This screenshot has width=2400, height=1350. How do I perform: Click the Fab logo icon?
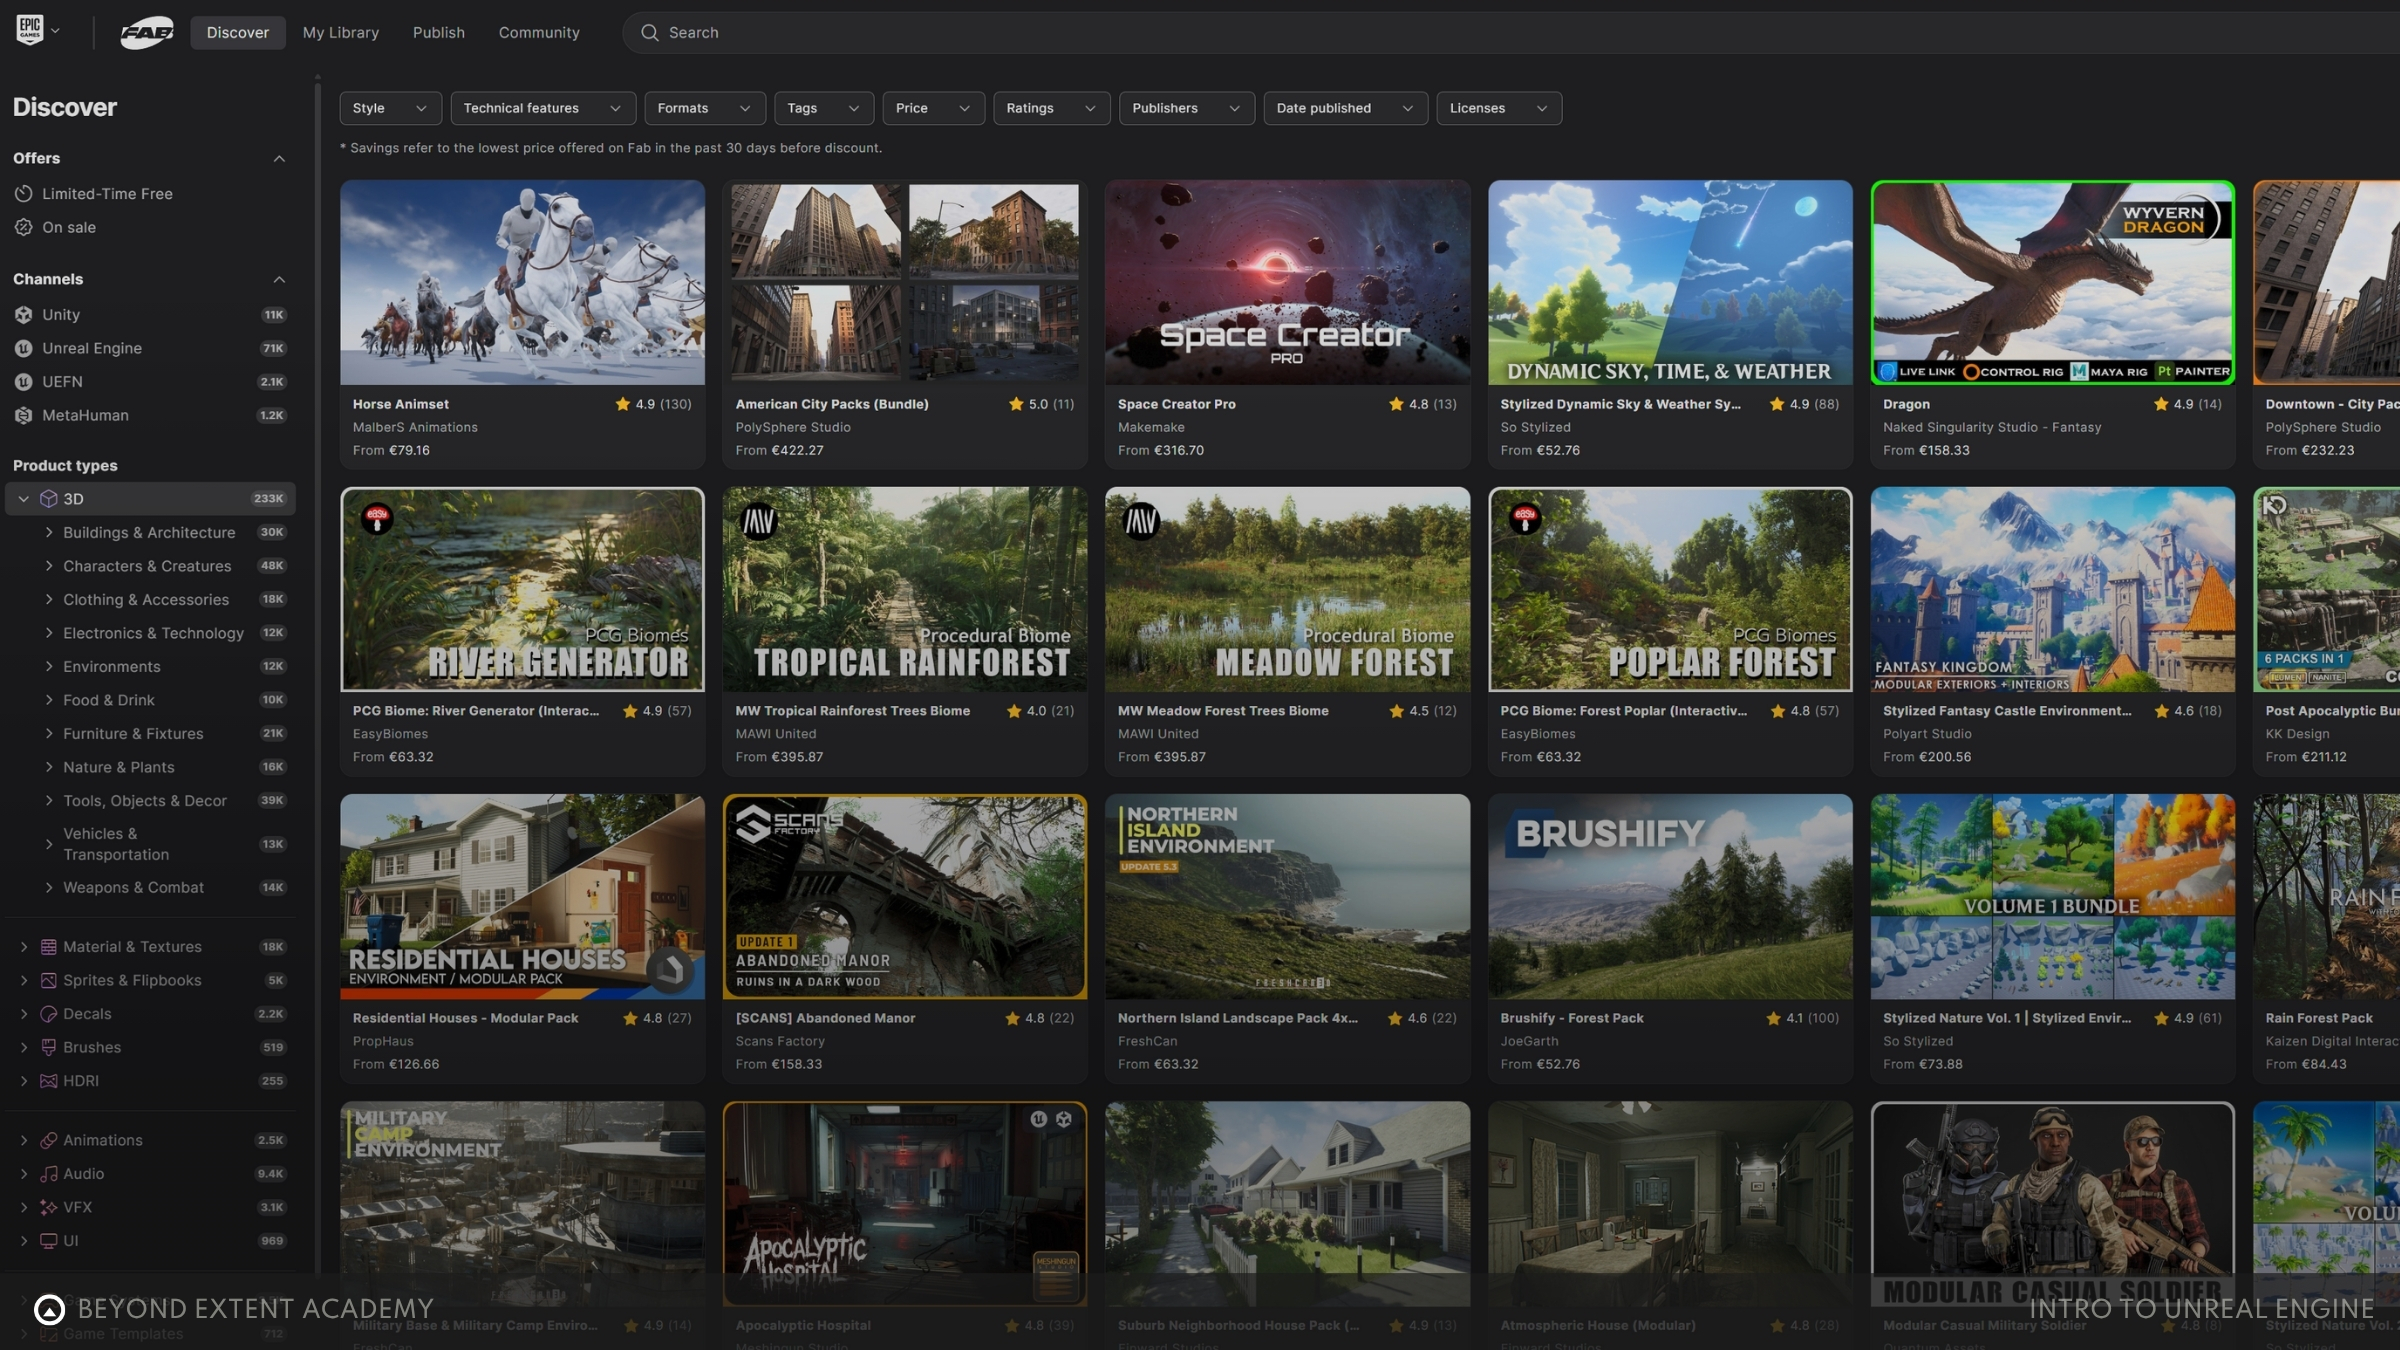[147, 32]
